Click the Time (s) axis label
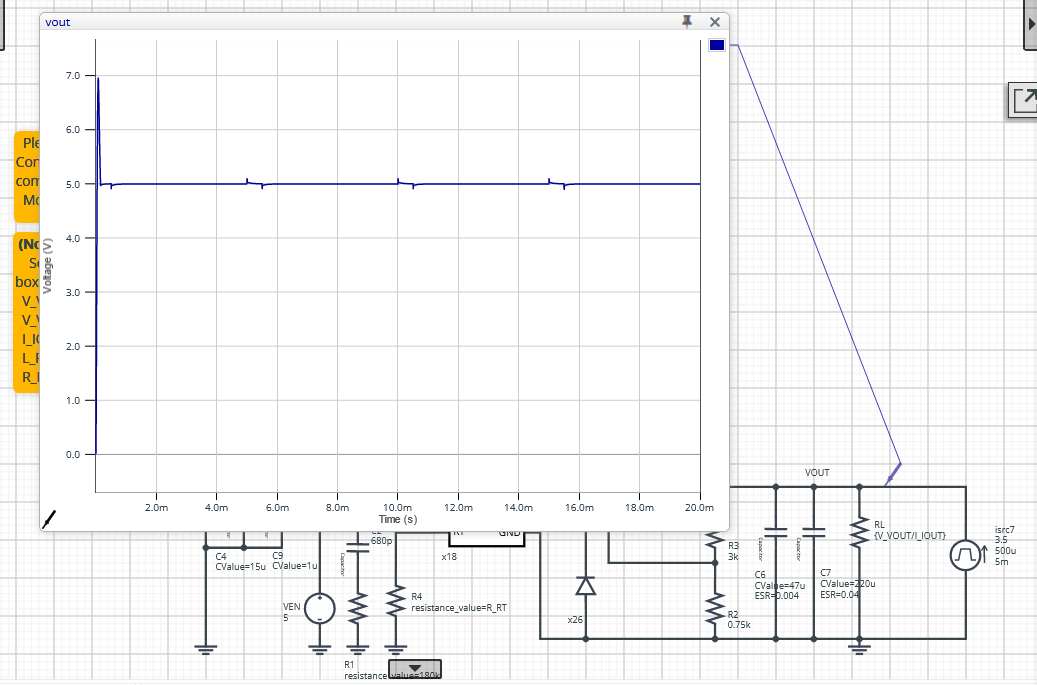The image size is (1037, 685). [x=397, y=520]
